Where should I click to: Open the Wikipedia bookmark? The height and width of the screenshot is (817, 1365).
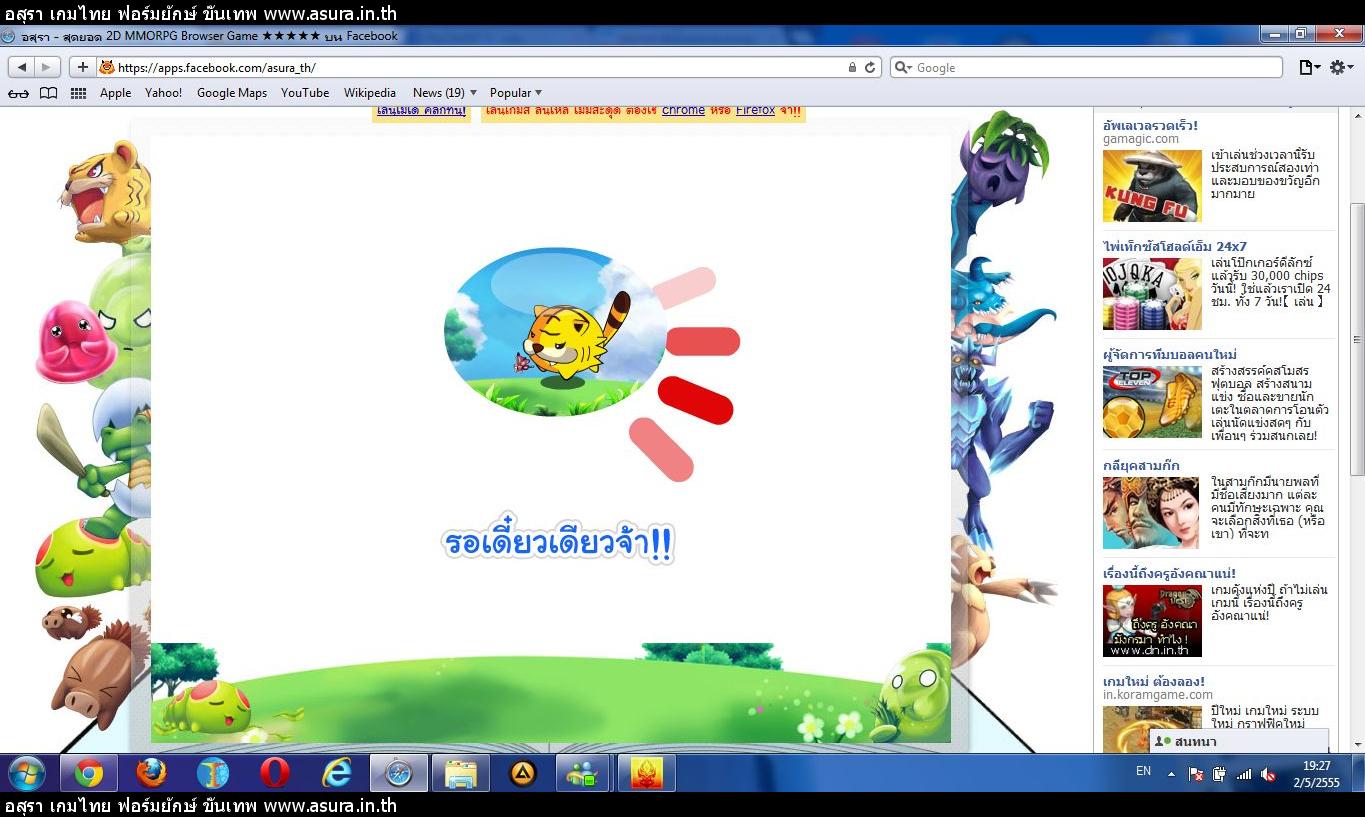pyautogui.click(x=370, y=93)
